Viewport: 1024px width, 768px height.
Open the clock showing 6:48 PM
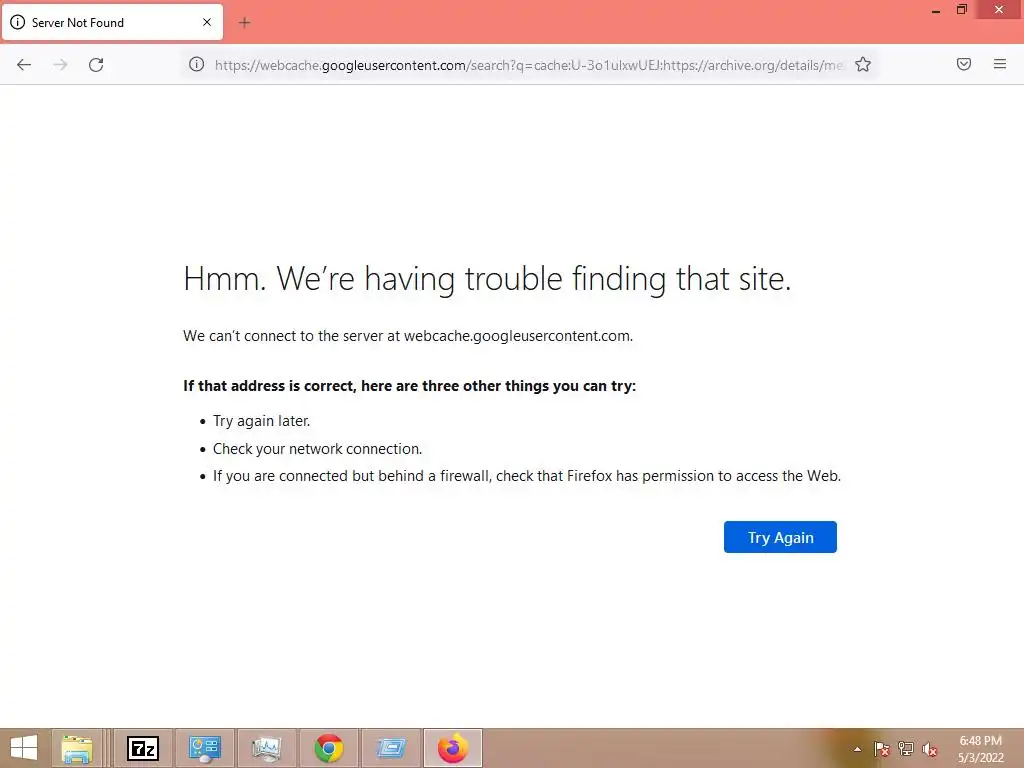(x=980, y=749)
